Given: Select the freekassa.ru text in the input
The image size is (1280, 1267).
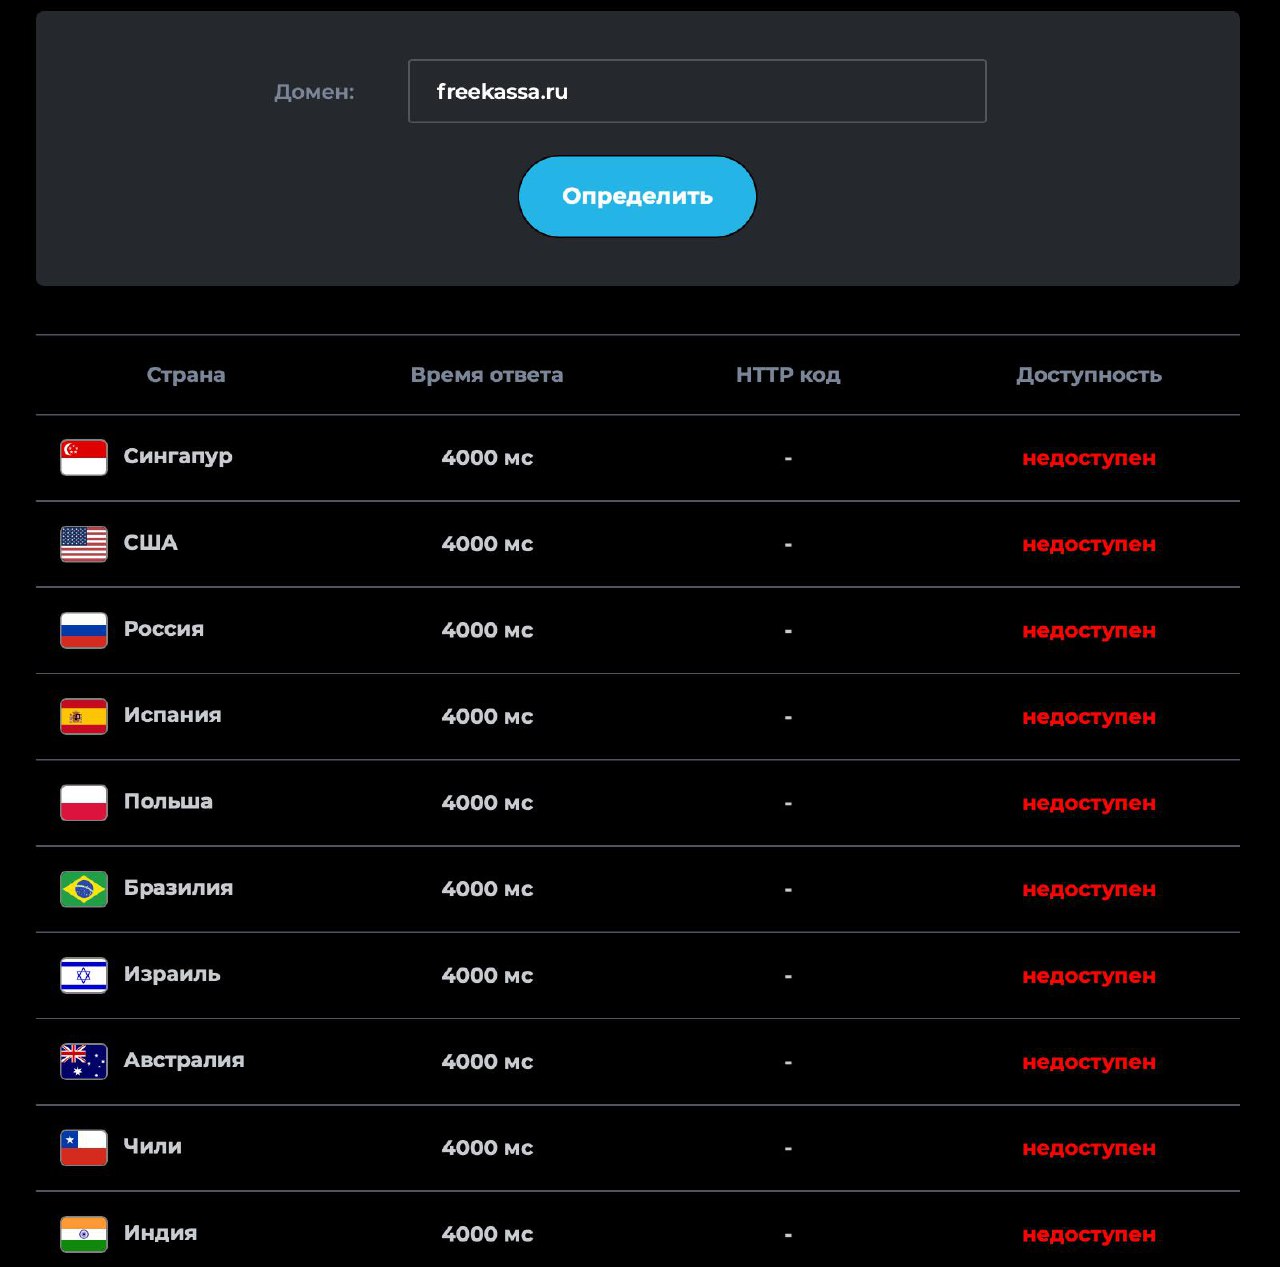Looking at the screenshot, I should click(x=502, y=91).
